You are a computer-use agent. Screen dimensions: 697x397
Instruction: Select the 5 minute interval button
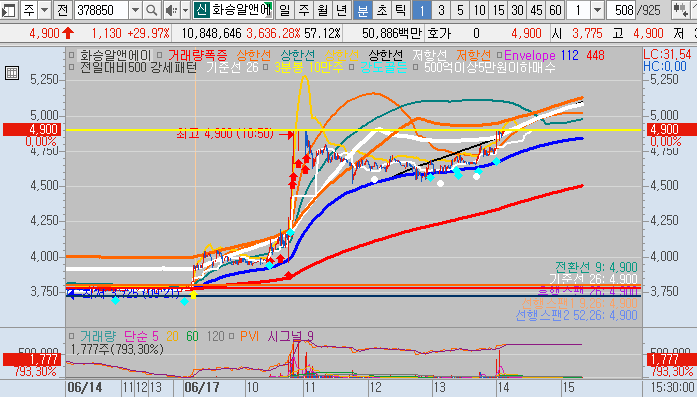coord(460,10)
